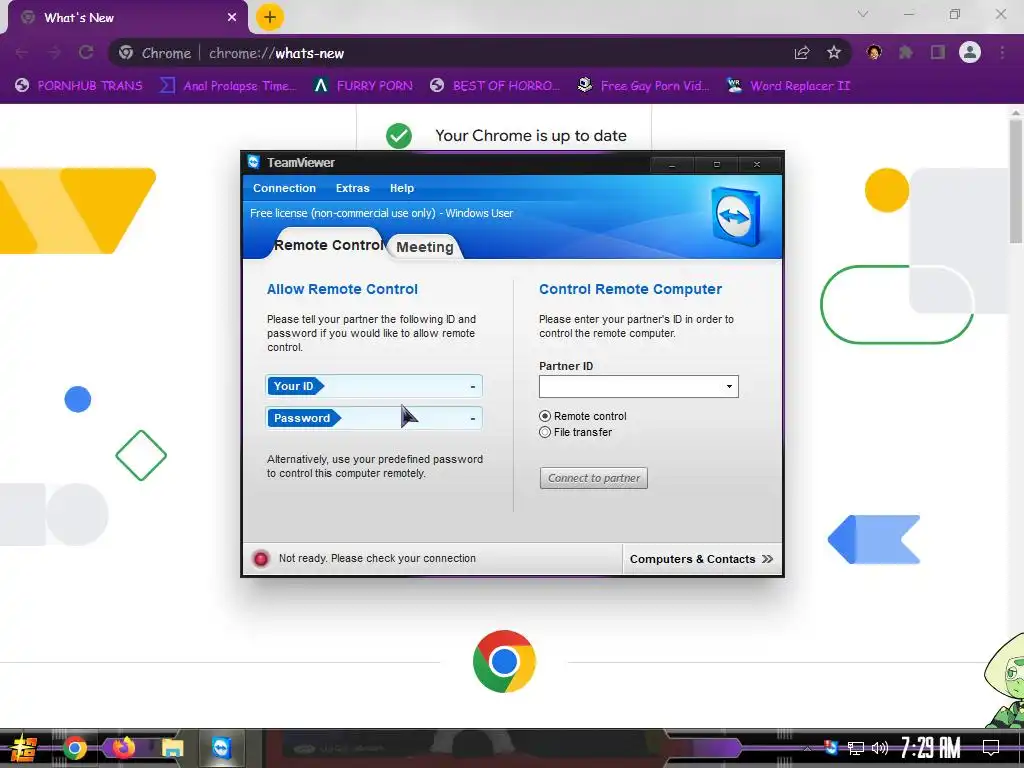Bookmark this page with the star icon

point(834,53)
